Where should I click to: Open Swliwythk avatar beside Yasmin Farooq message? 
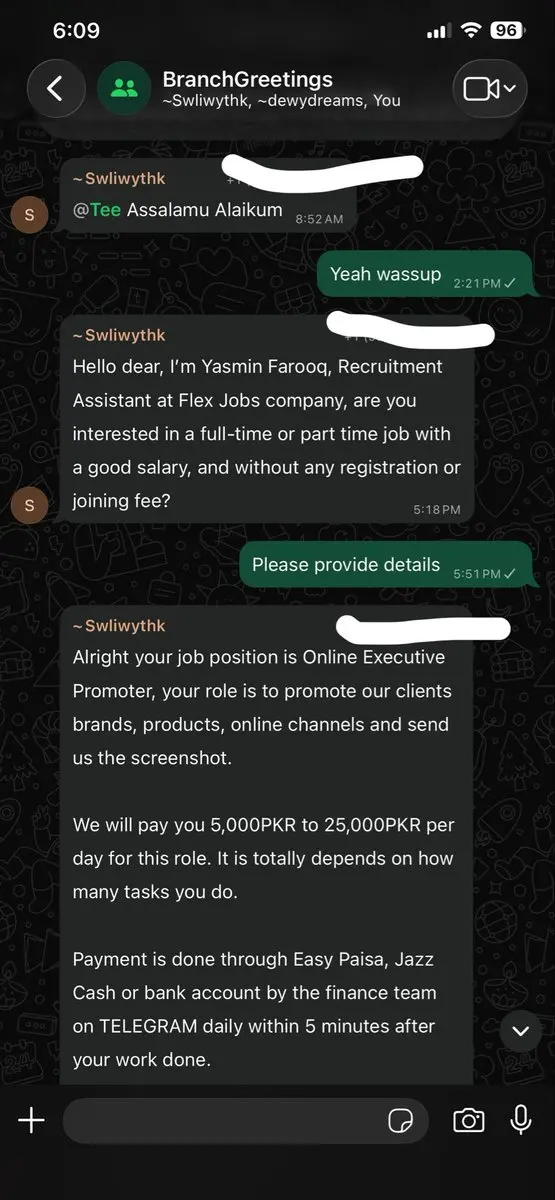(28, 506)
